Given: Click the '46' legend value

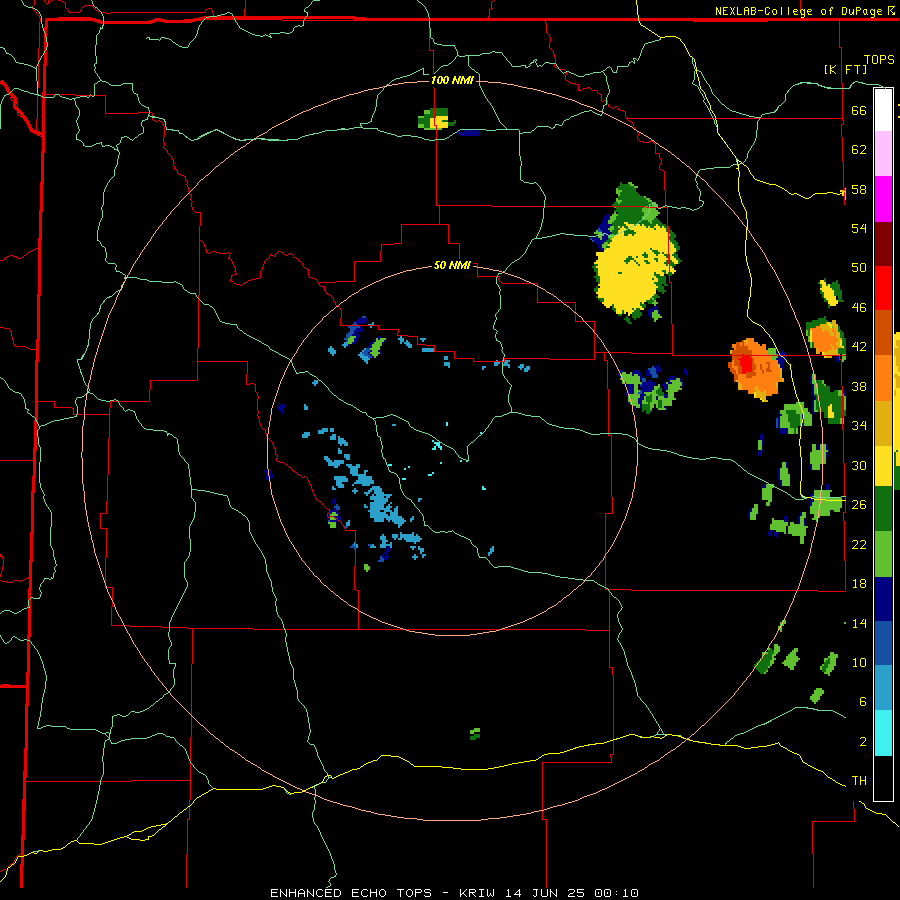Looking at the screenshot, I should [x=859, y=308].
